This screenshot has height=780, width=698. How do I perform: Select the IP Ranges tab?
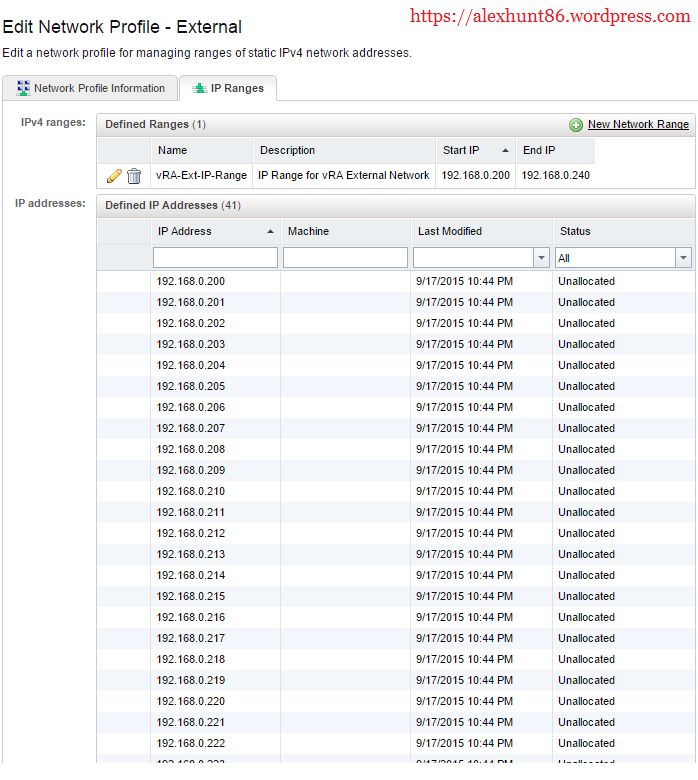pos(237,88)
